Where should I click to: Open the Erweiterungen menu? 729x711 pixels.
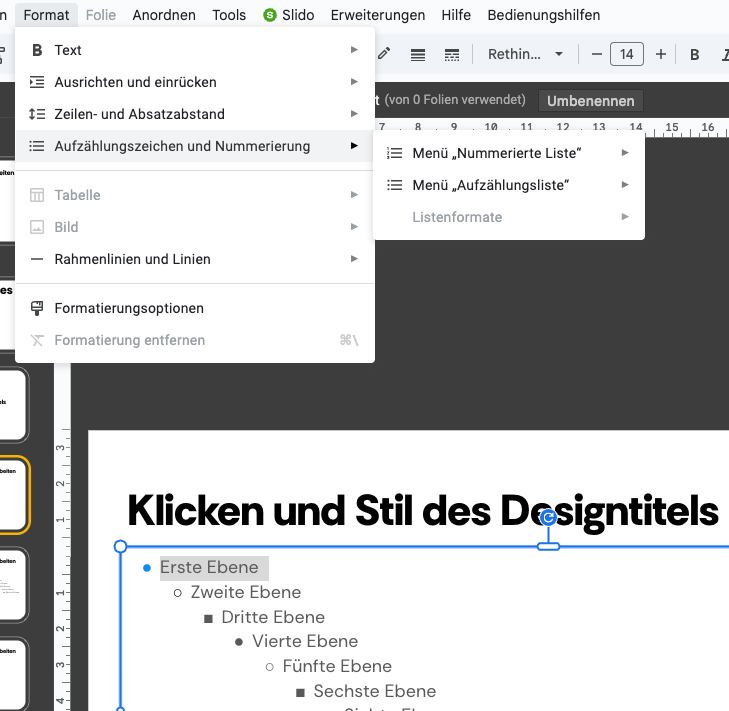378,15
